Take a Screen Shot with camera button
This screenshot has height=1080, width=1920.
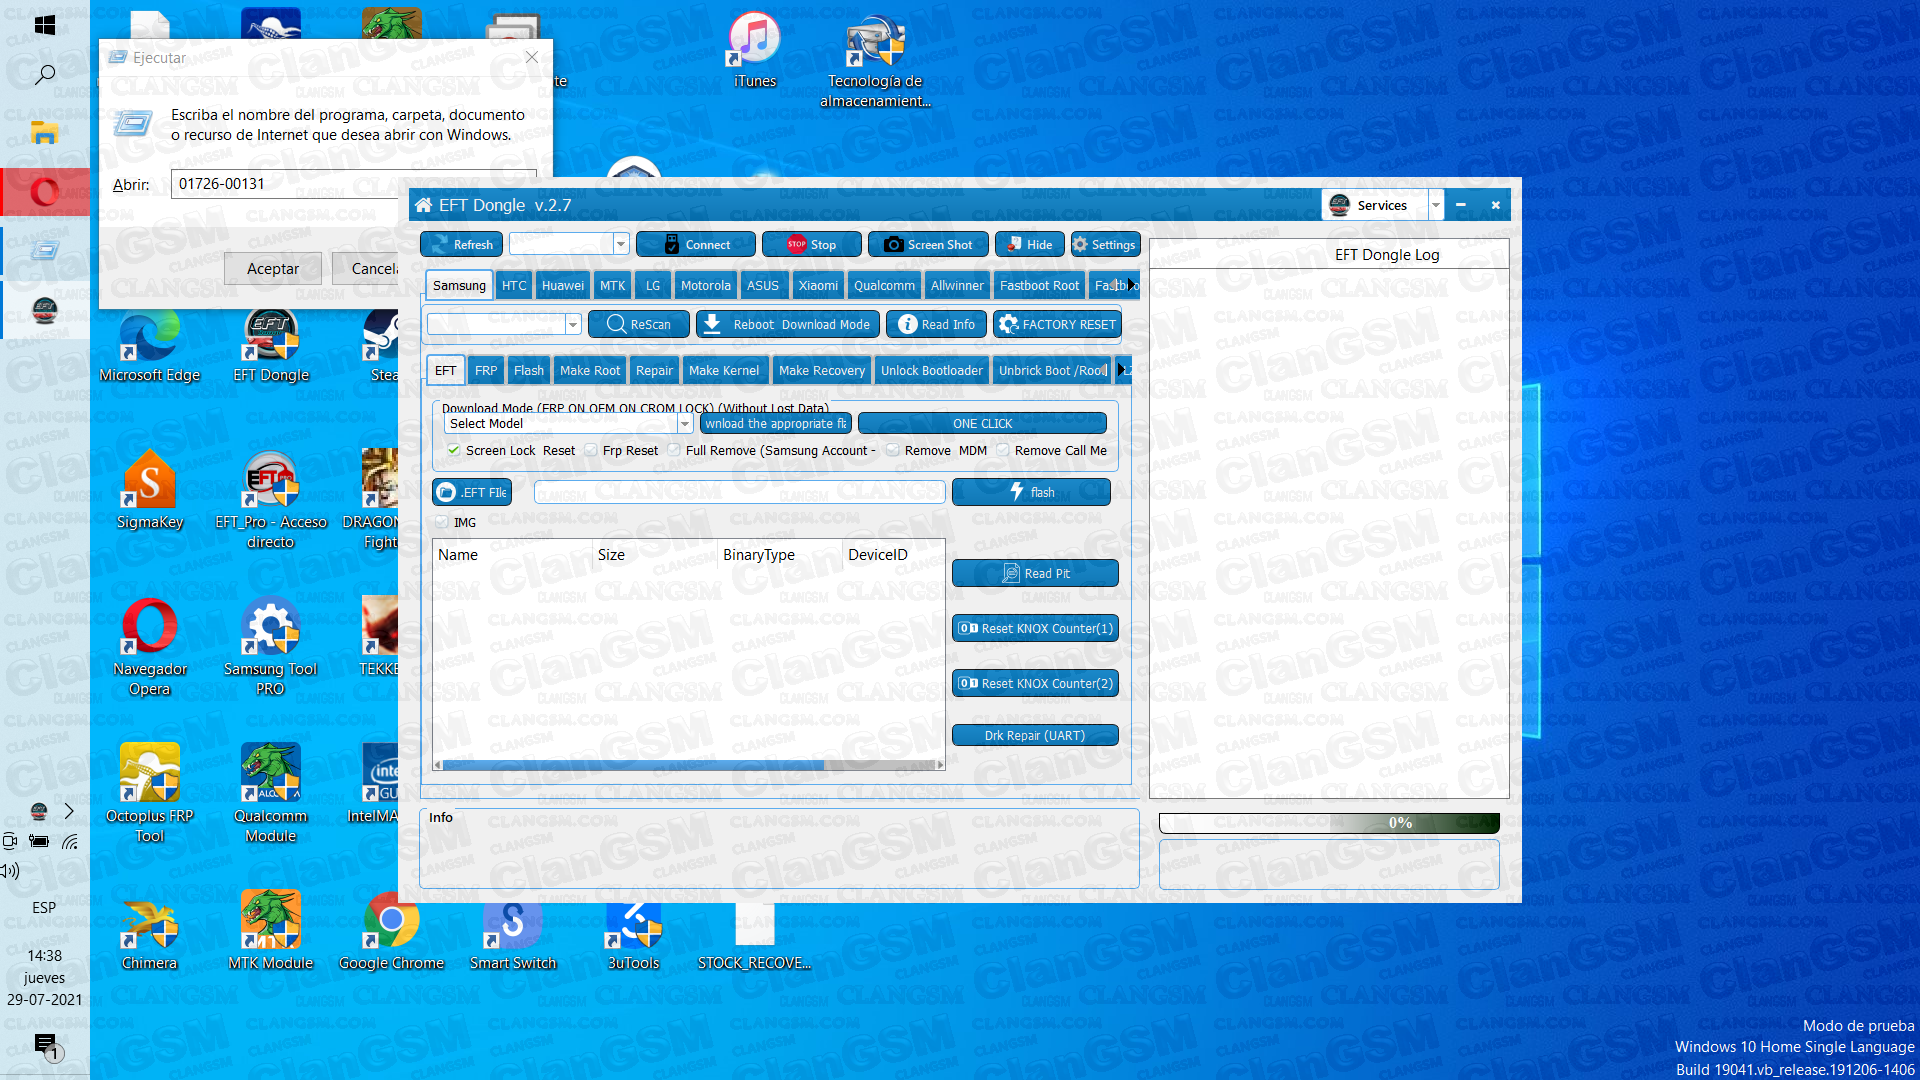pos(928,244)
